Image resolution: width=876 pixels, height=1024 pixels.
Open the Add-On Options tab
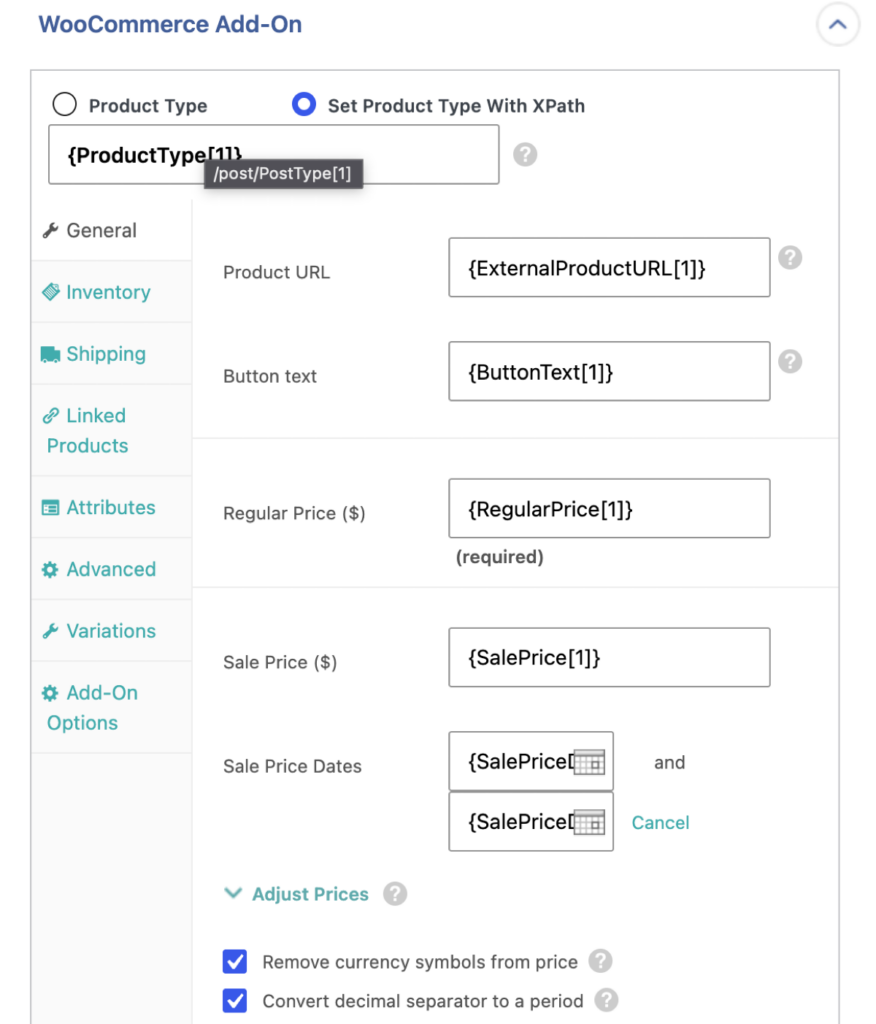(x=112, y=707)
